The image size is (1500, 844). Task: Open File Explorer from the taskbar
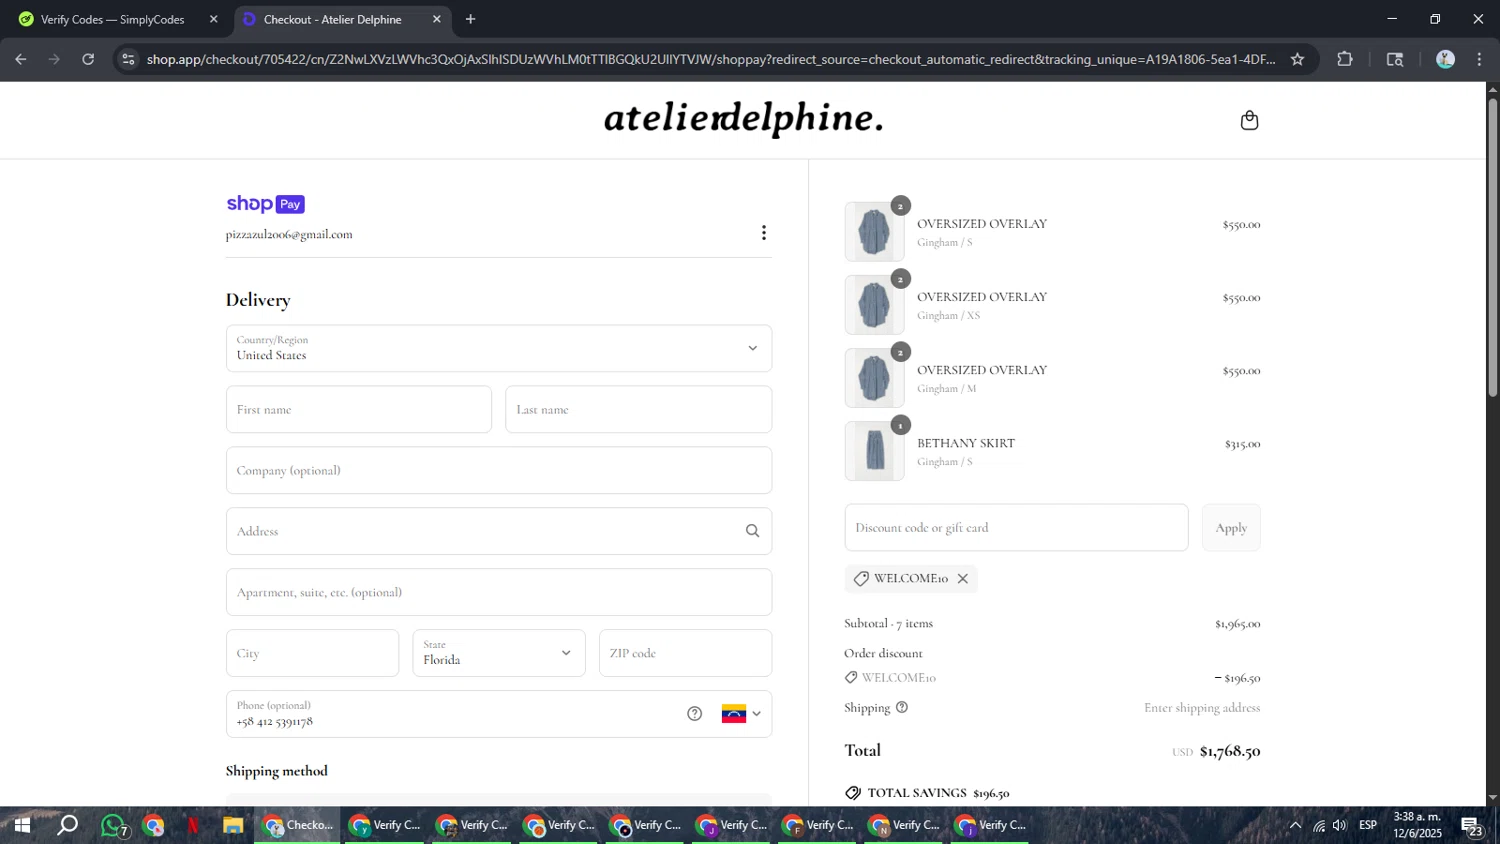[233, 825]
